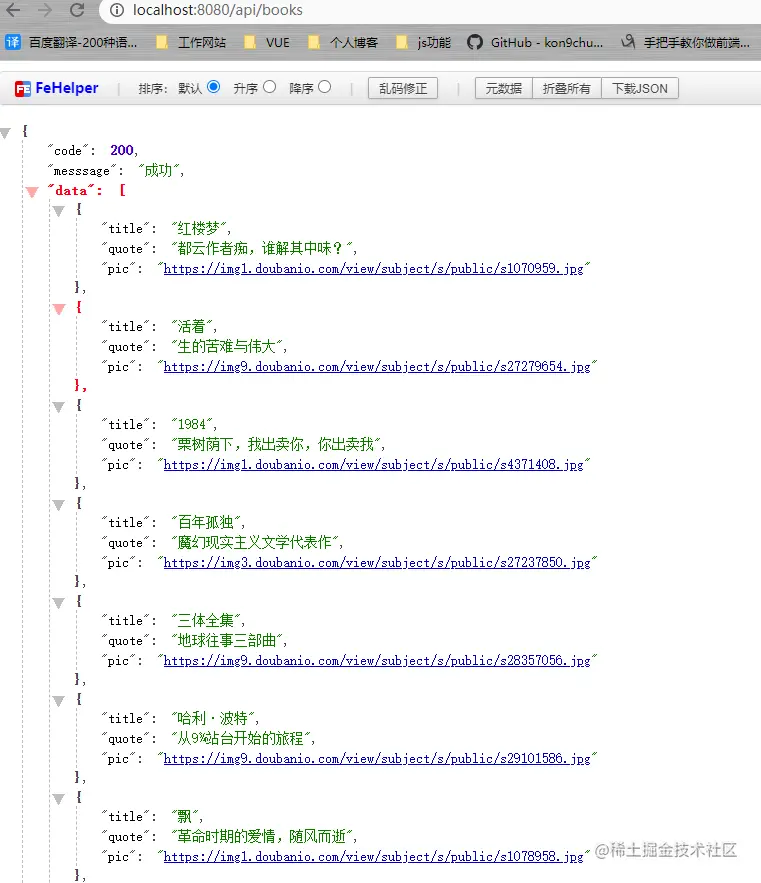Screen dimensions: 761x883
Task: Click the title value "红楼梦"
Action: click(199, 228)
